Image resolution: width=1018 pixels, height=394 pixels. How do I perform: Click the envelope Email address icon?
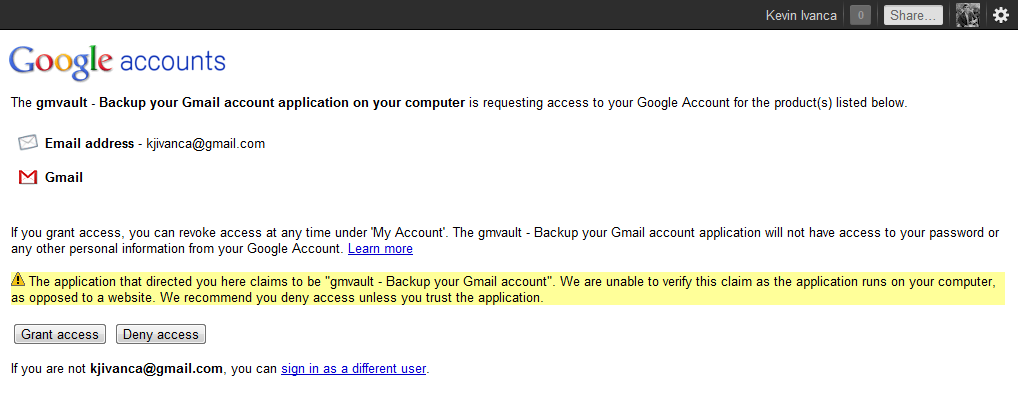click(x=28, y=143)
